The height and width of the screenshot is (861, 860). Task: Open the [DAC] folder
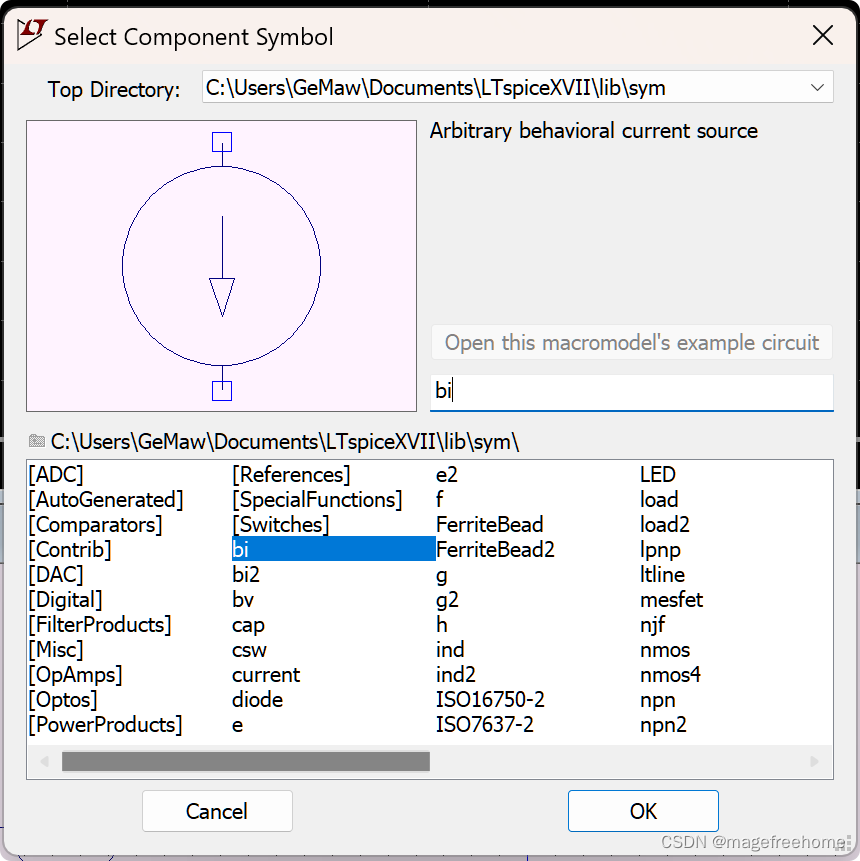[x=56, y=575]
